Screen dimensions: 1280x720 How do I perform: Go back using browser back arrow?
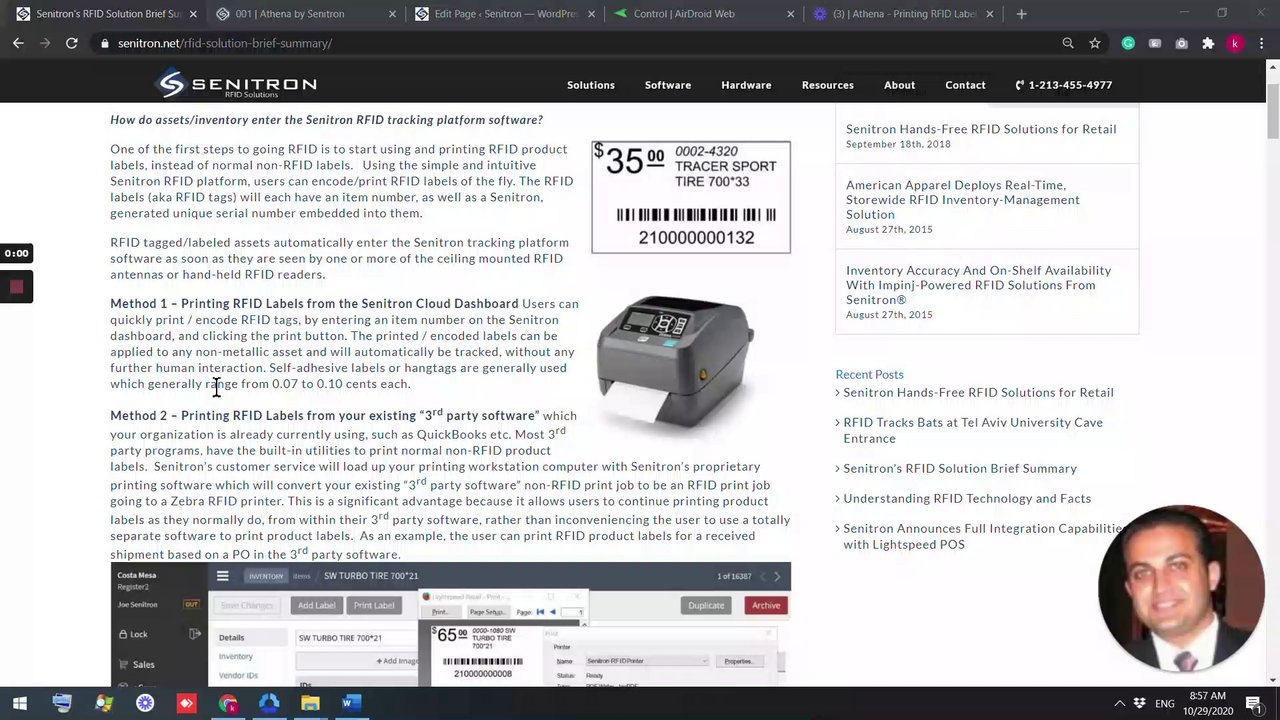click(x=18, y=43)
